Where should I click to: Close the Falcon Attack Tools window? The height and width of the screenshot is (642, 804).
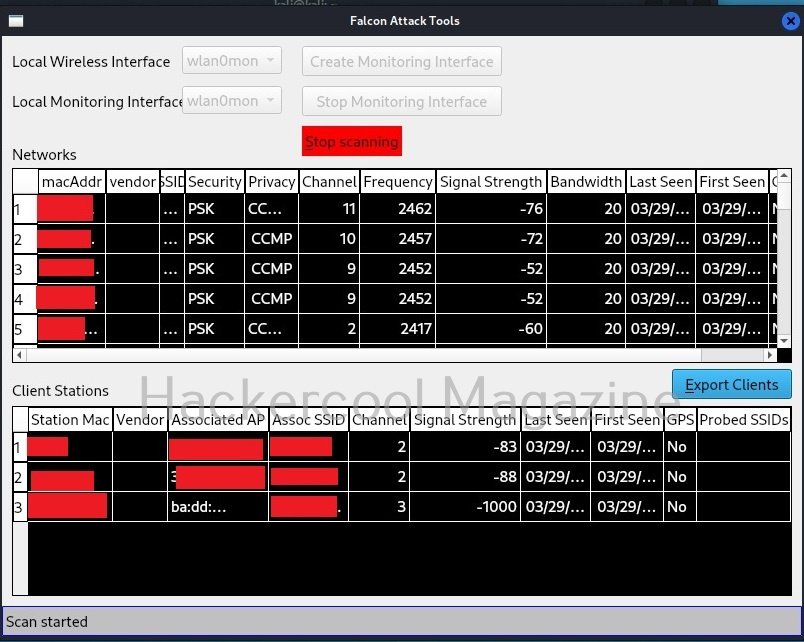pyautogui.click(x=790, y=21)
